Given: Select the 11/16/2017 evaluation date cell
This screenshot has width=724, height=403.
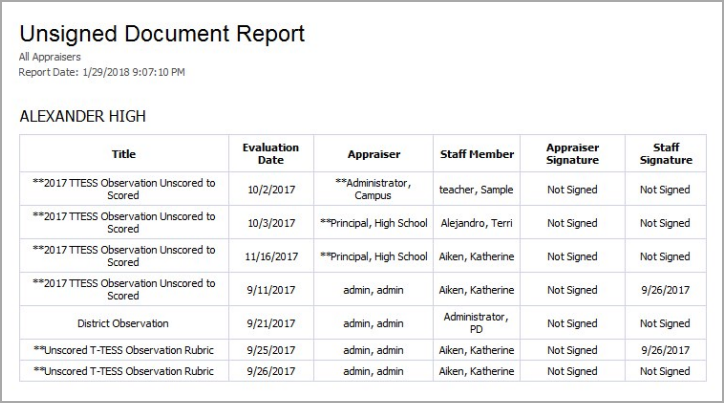Looking at the screenshot, I should click(271, 256).
